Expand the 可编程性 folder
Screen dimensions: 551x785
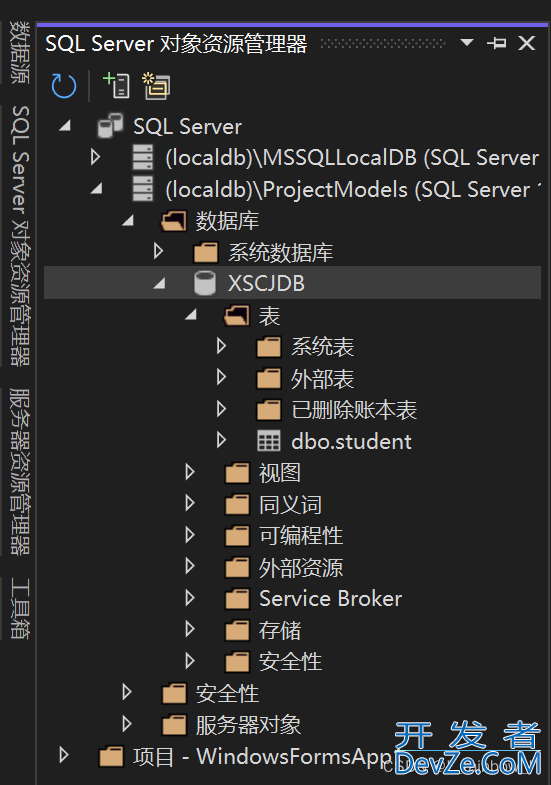point(190,535)
